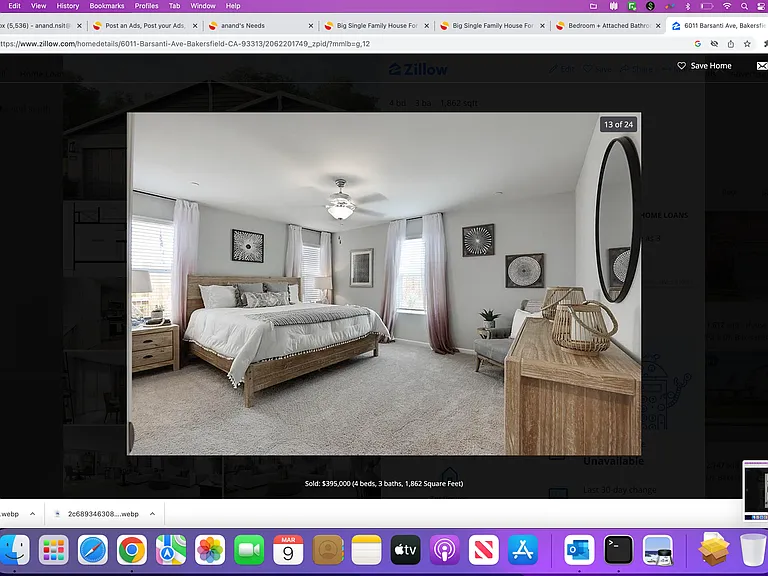
Task: Open Maps from the Dock
Action: click(170, 550)
